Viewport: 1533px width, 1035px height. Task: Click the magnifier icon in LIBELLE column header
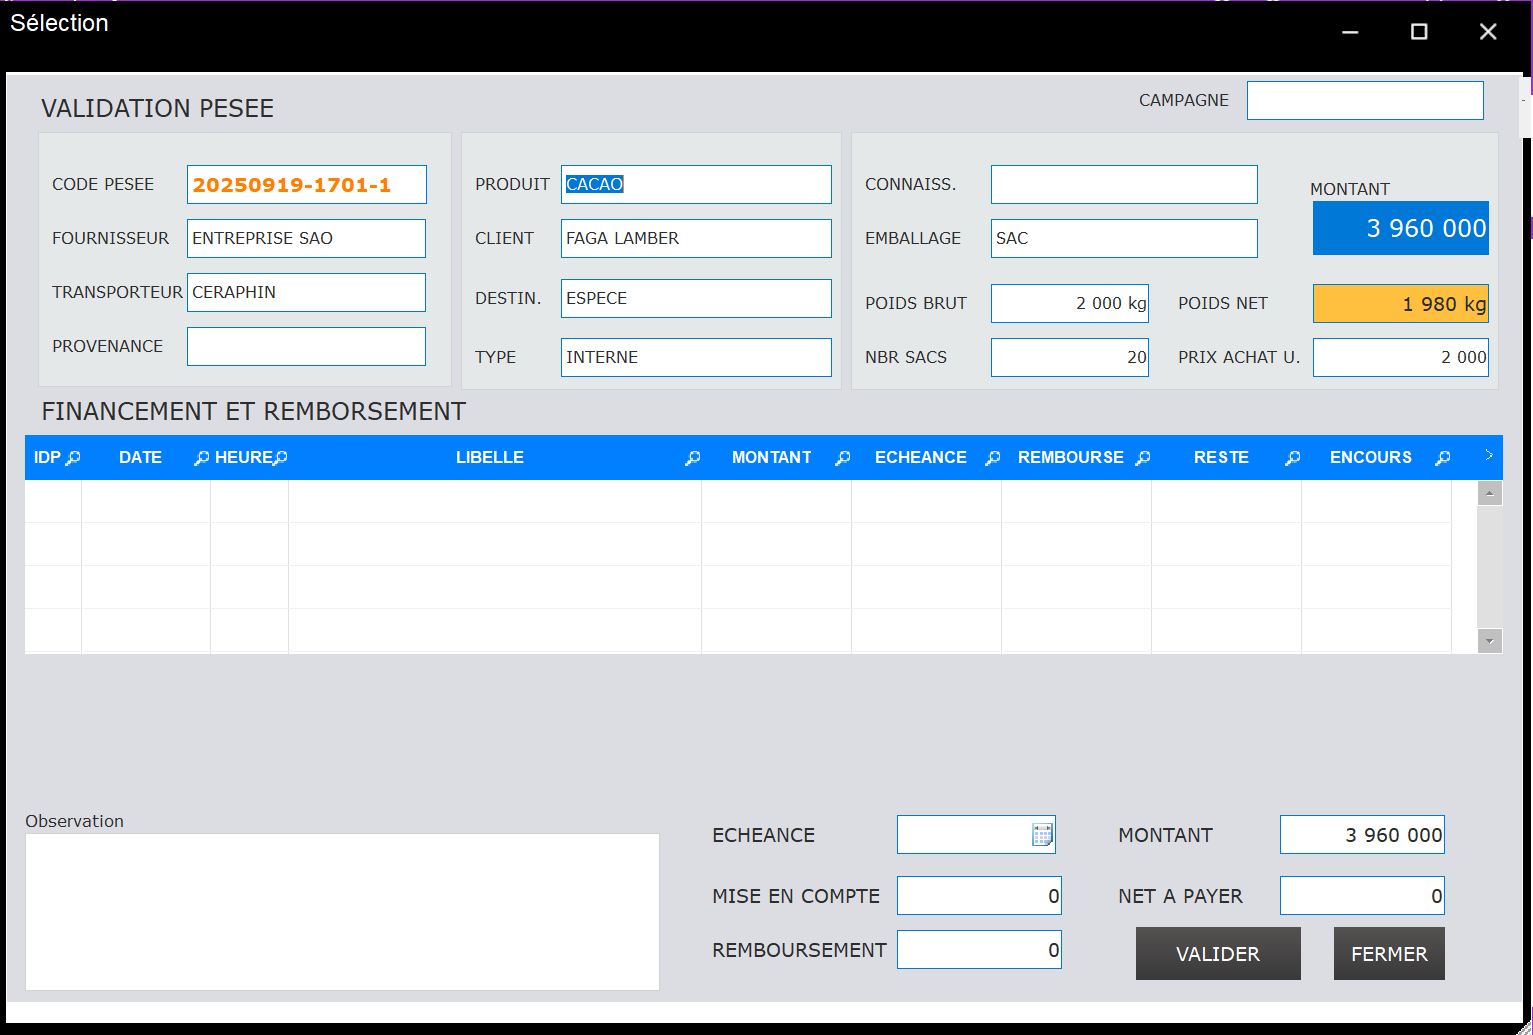click(692, 458)
